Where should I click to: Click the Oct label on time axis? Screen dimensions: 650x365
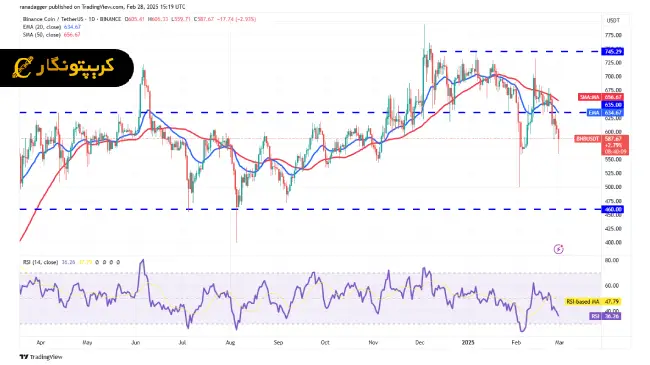pyautogui.click(x=325, y=343)
